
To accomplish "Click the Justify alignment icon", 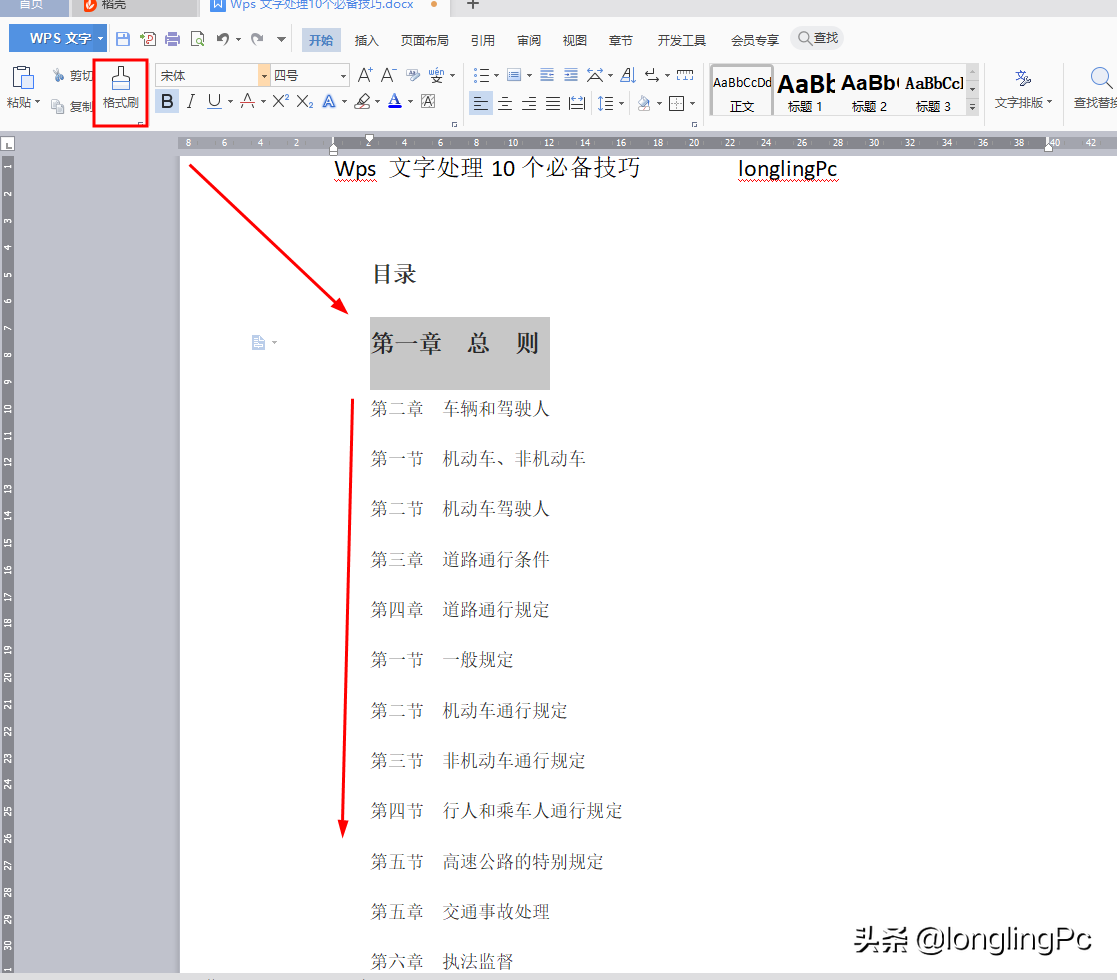I will [x=553, y=104].
